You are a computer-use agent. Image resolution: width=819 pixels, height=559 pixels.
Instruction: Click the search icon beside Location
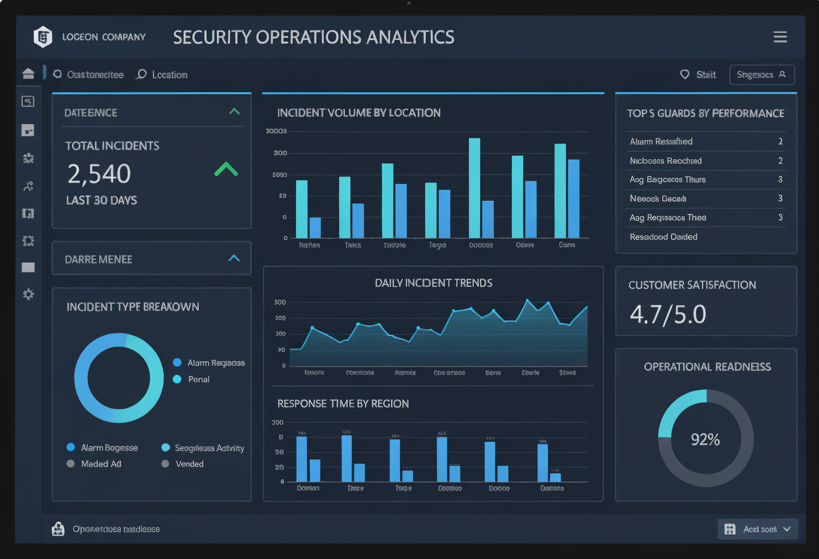click(141, 74)
